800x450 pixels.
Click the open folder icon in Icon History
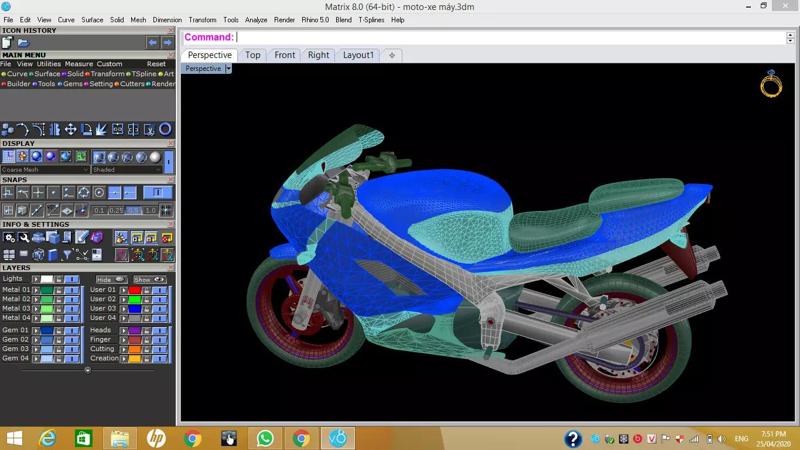(24, 43)
